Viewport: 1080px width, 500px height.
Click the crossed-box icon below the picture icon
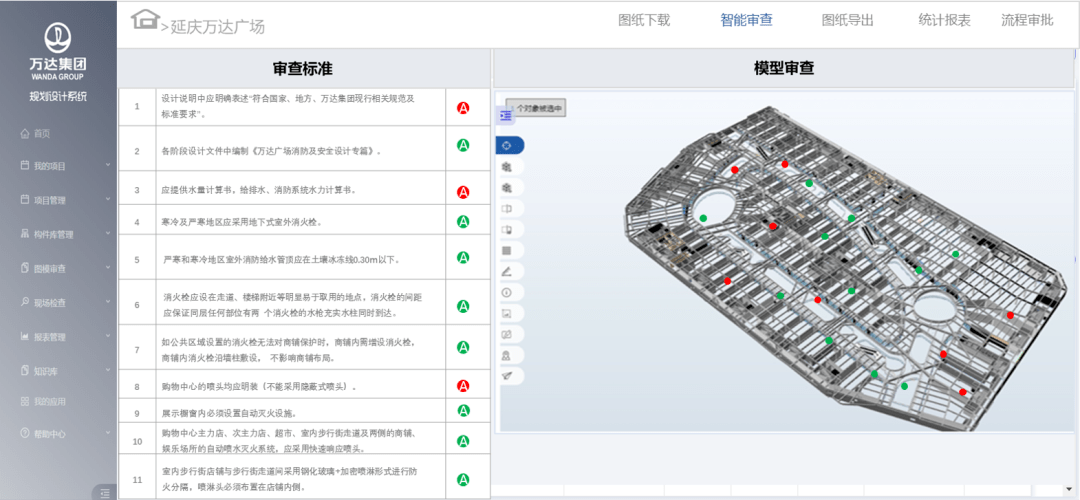tap(507, 334)
